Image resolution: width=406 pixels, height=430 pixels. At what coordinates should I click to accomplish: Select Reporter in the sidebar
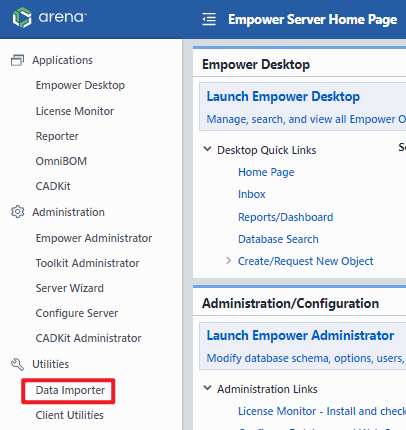(57, 136)
